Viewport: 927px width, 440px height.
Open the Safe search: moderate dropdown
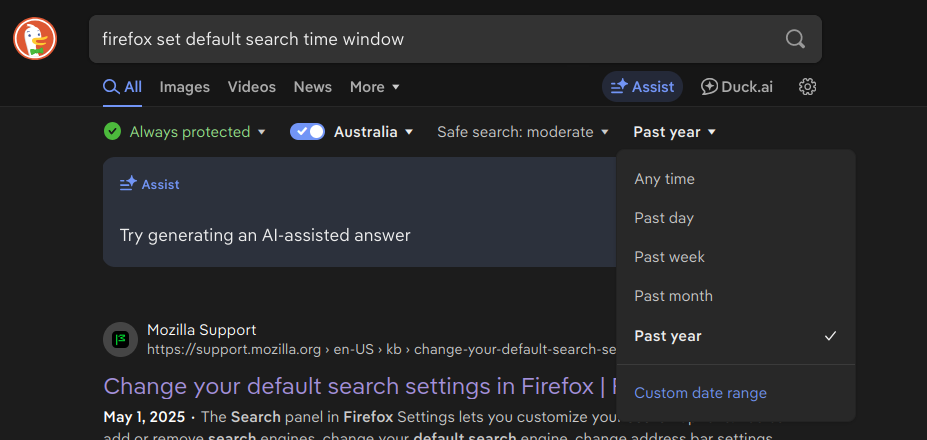[523, 132]
